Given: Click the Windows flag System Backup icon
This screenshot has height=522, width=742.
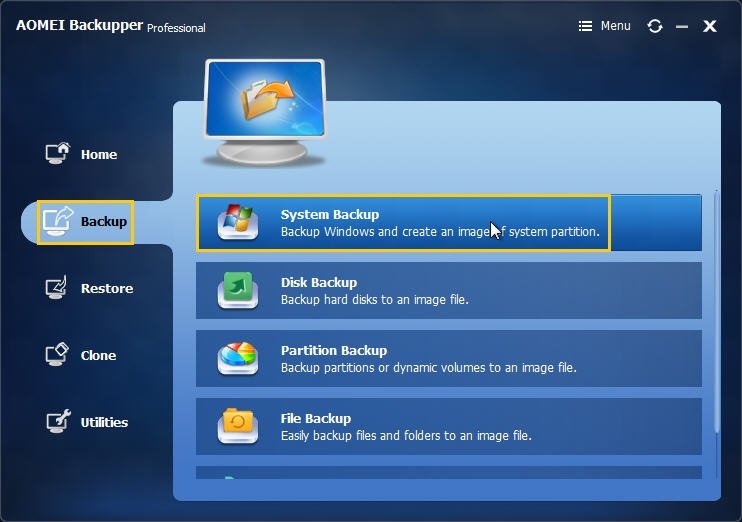Looking at the screenshot, I should point(238,221).
